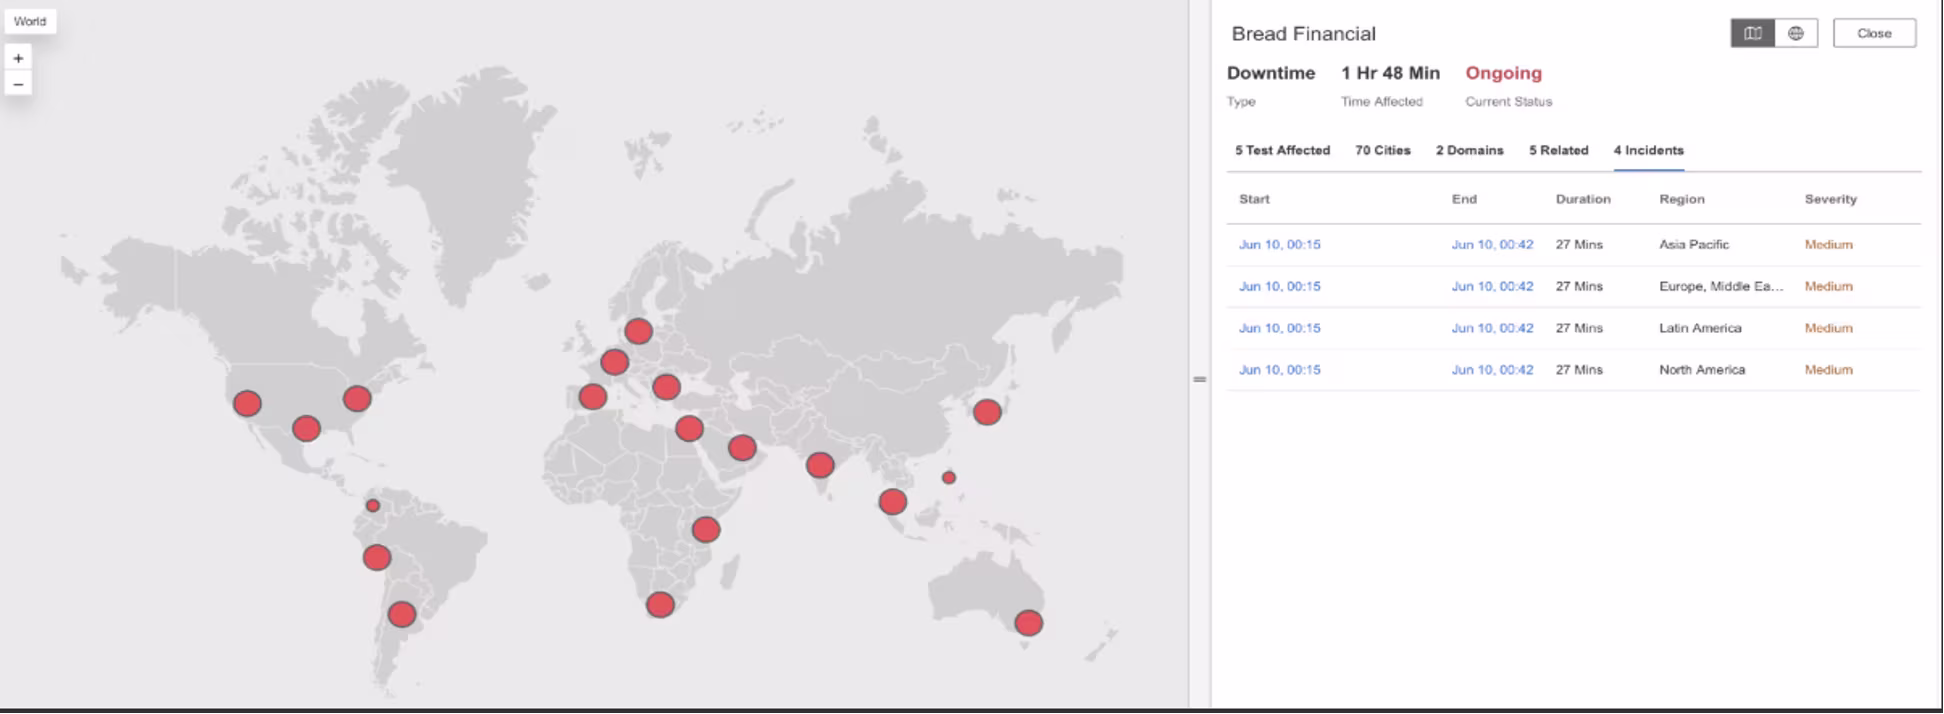This screenshot has width=1944, height=714.
Task: Select the small Philippines outage marker
Action: tap(948, 477)
